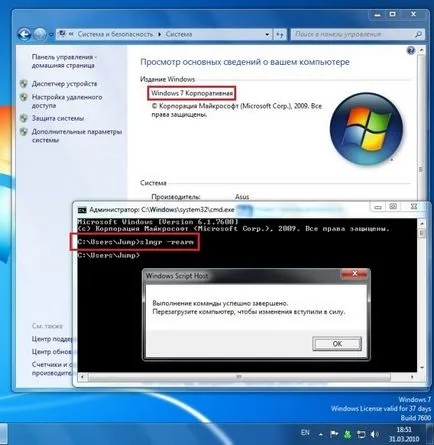The width and height of the screenshot is (434, 445).
Task: Open 'Защита системы' link
Action: tap(58, 118)
